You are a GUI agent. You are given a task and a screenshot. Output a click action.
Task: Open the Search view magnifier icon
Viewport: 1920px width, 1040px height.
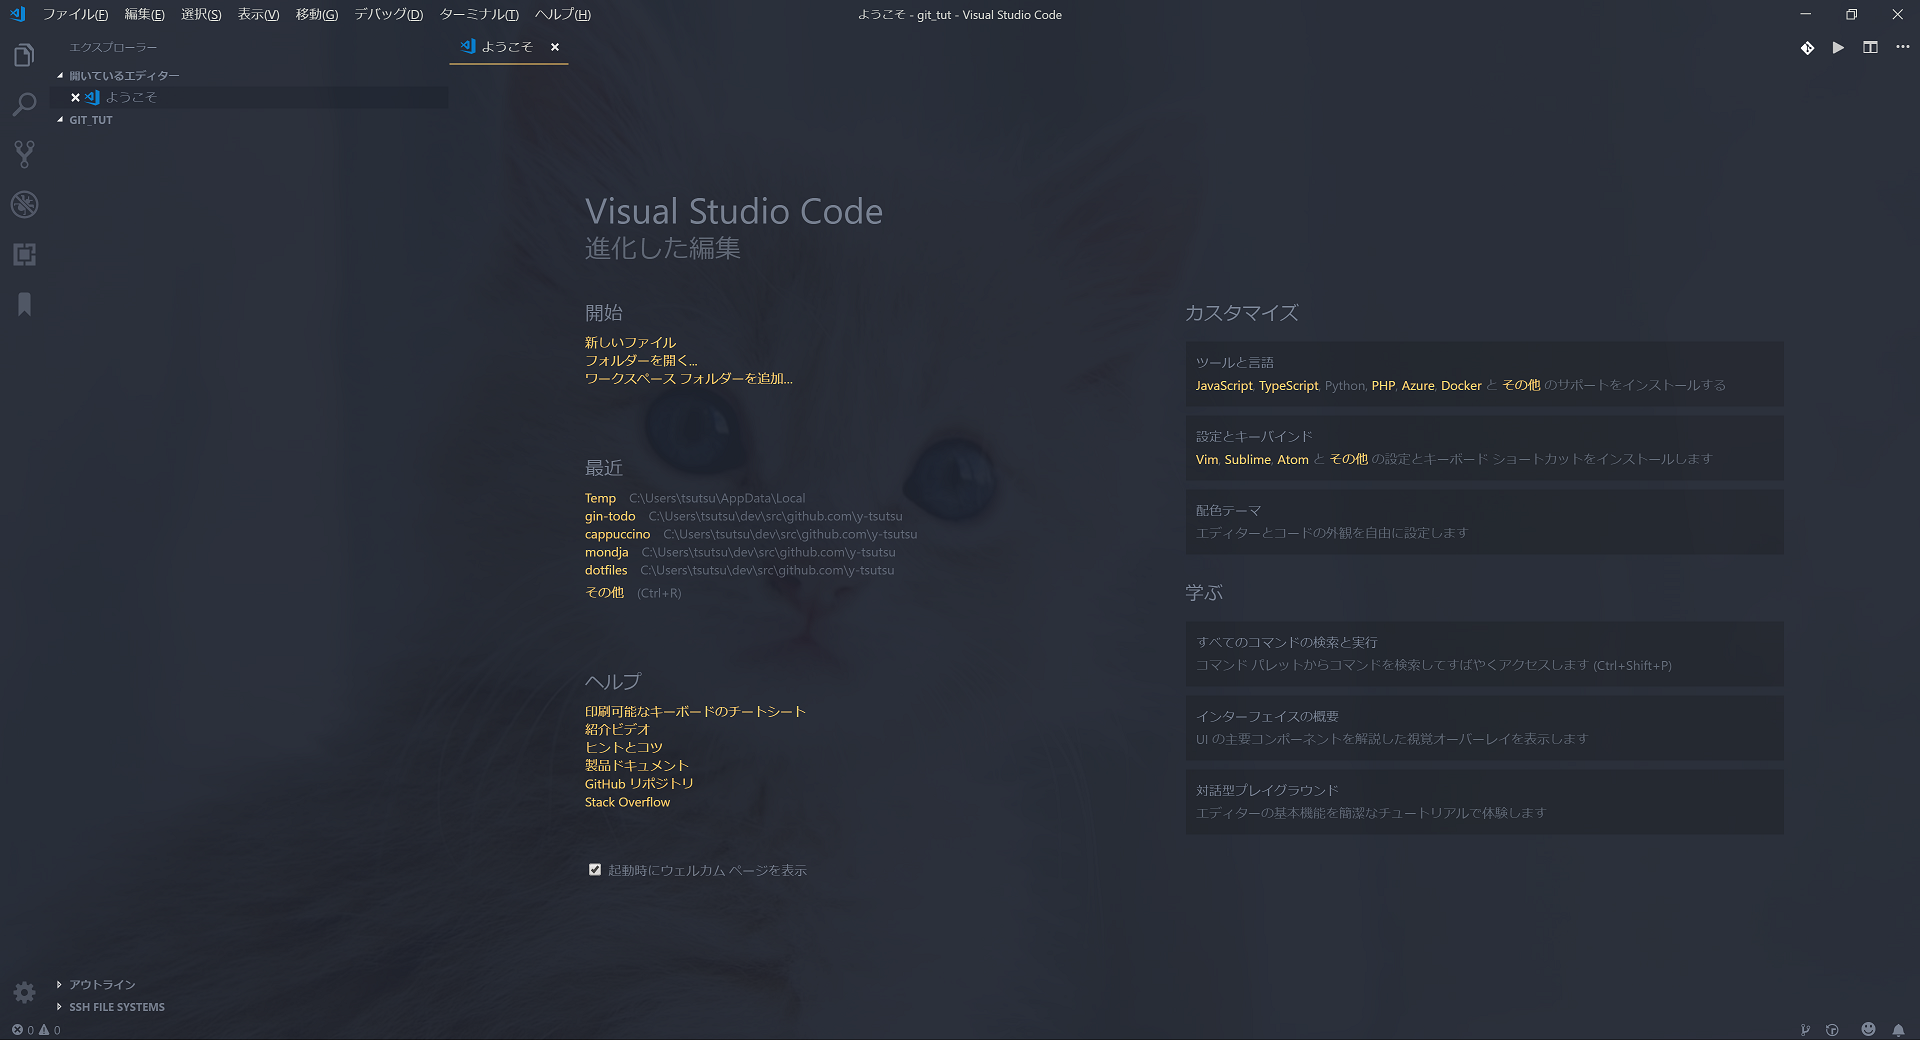24,104
